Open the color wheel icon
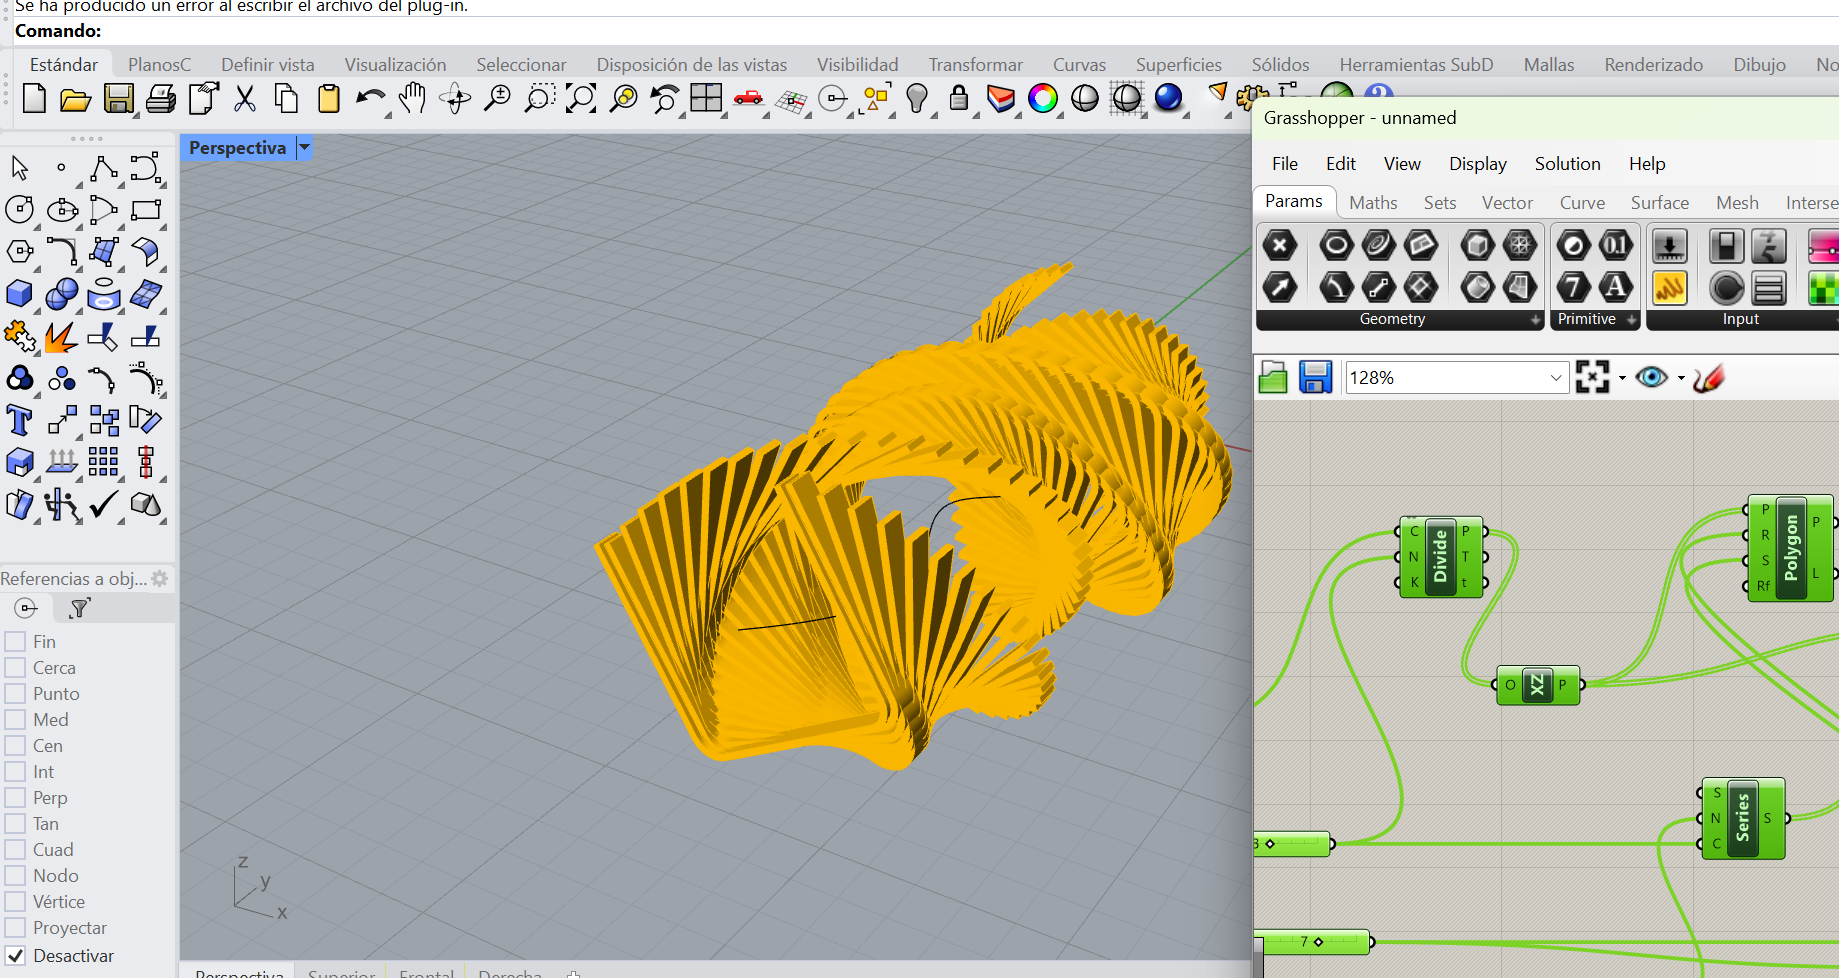This screenshot has height=978, width=1839. [x=1042, y=99]
